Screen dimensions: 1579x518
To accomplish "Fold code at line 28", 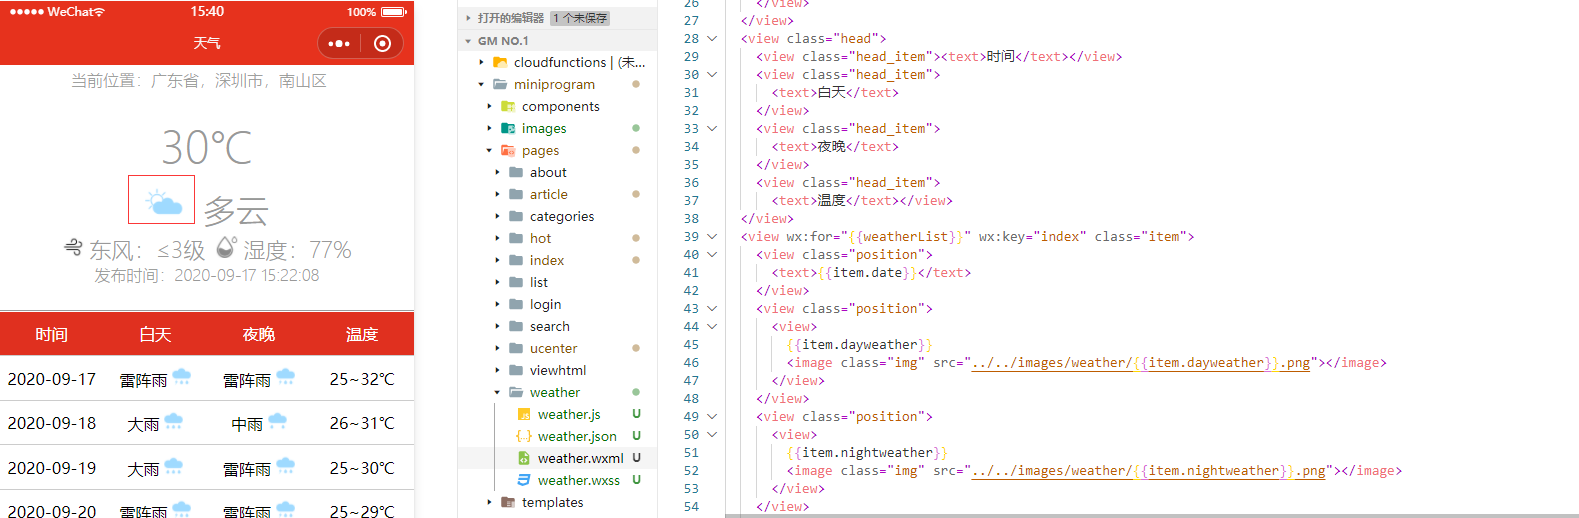I will 712,39.
